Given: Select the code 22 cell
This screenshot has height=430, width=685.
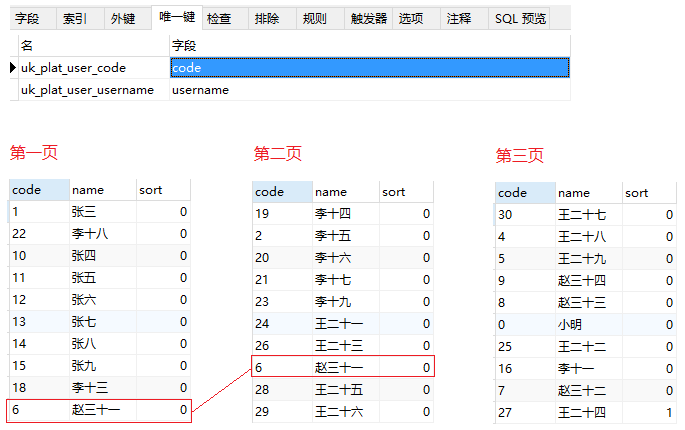Looking at the screenshot, I should tap(39, 234).
